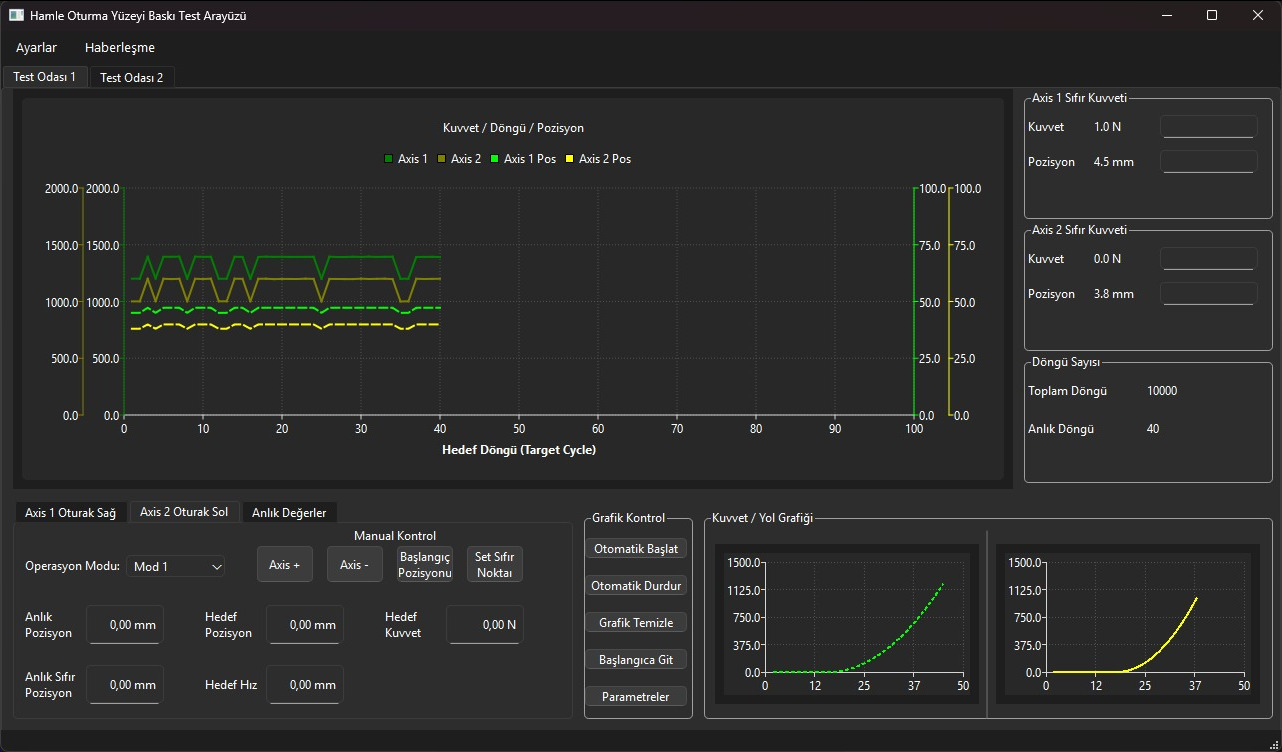Screen dimensions: 1282x752
Task: Click the Anlık Pozisyon input field
Action: (125, 624)
